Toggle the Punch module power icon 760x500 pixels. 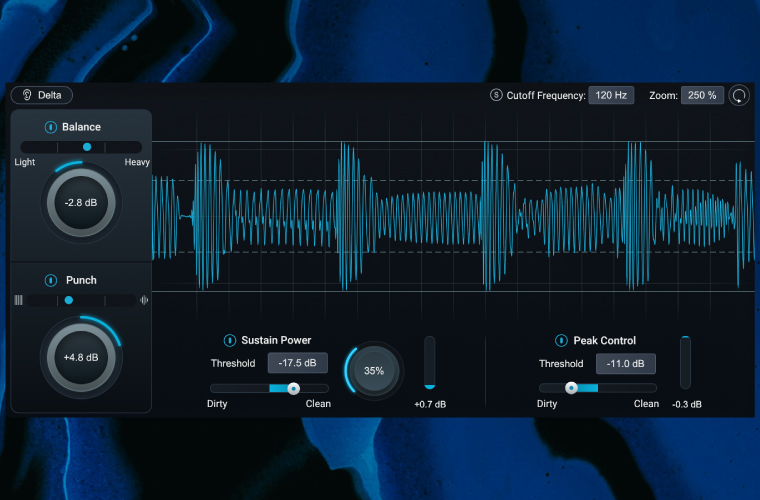[50, 280]
